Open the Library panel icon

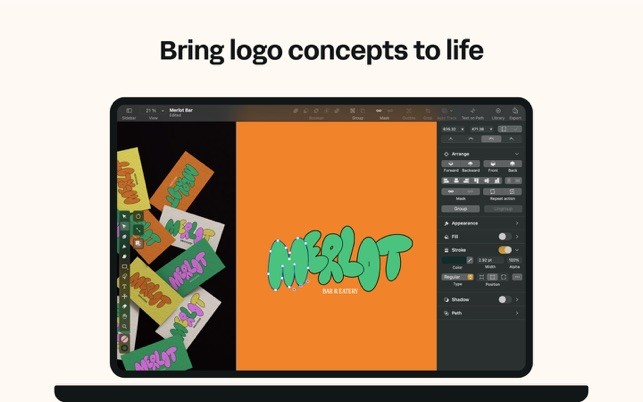[x=498, y=111]
